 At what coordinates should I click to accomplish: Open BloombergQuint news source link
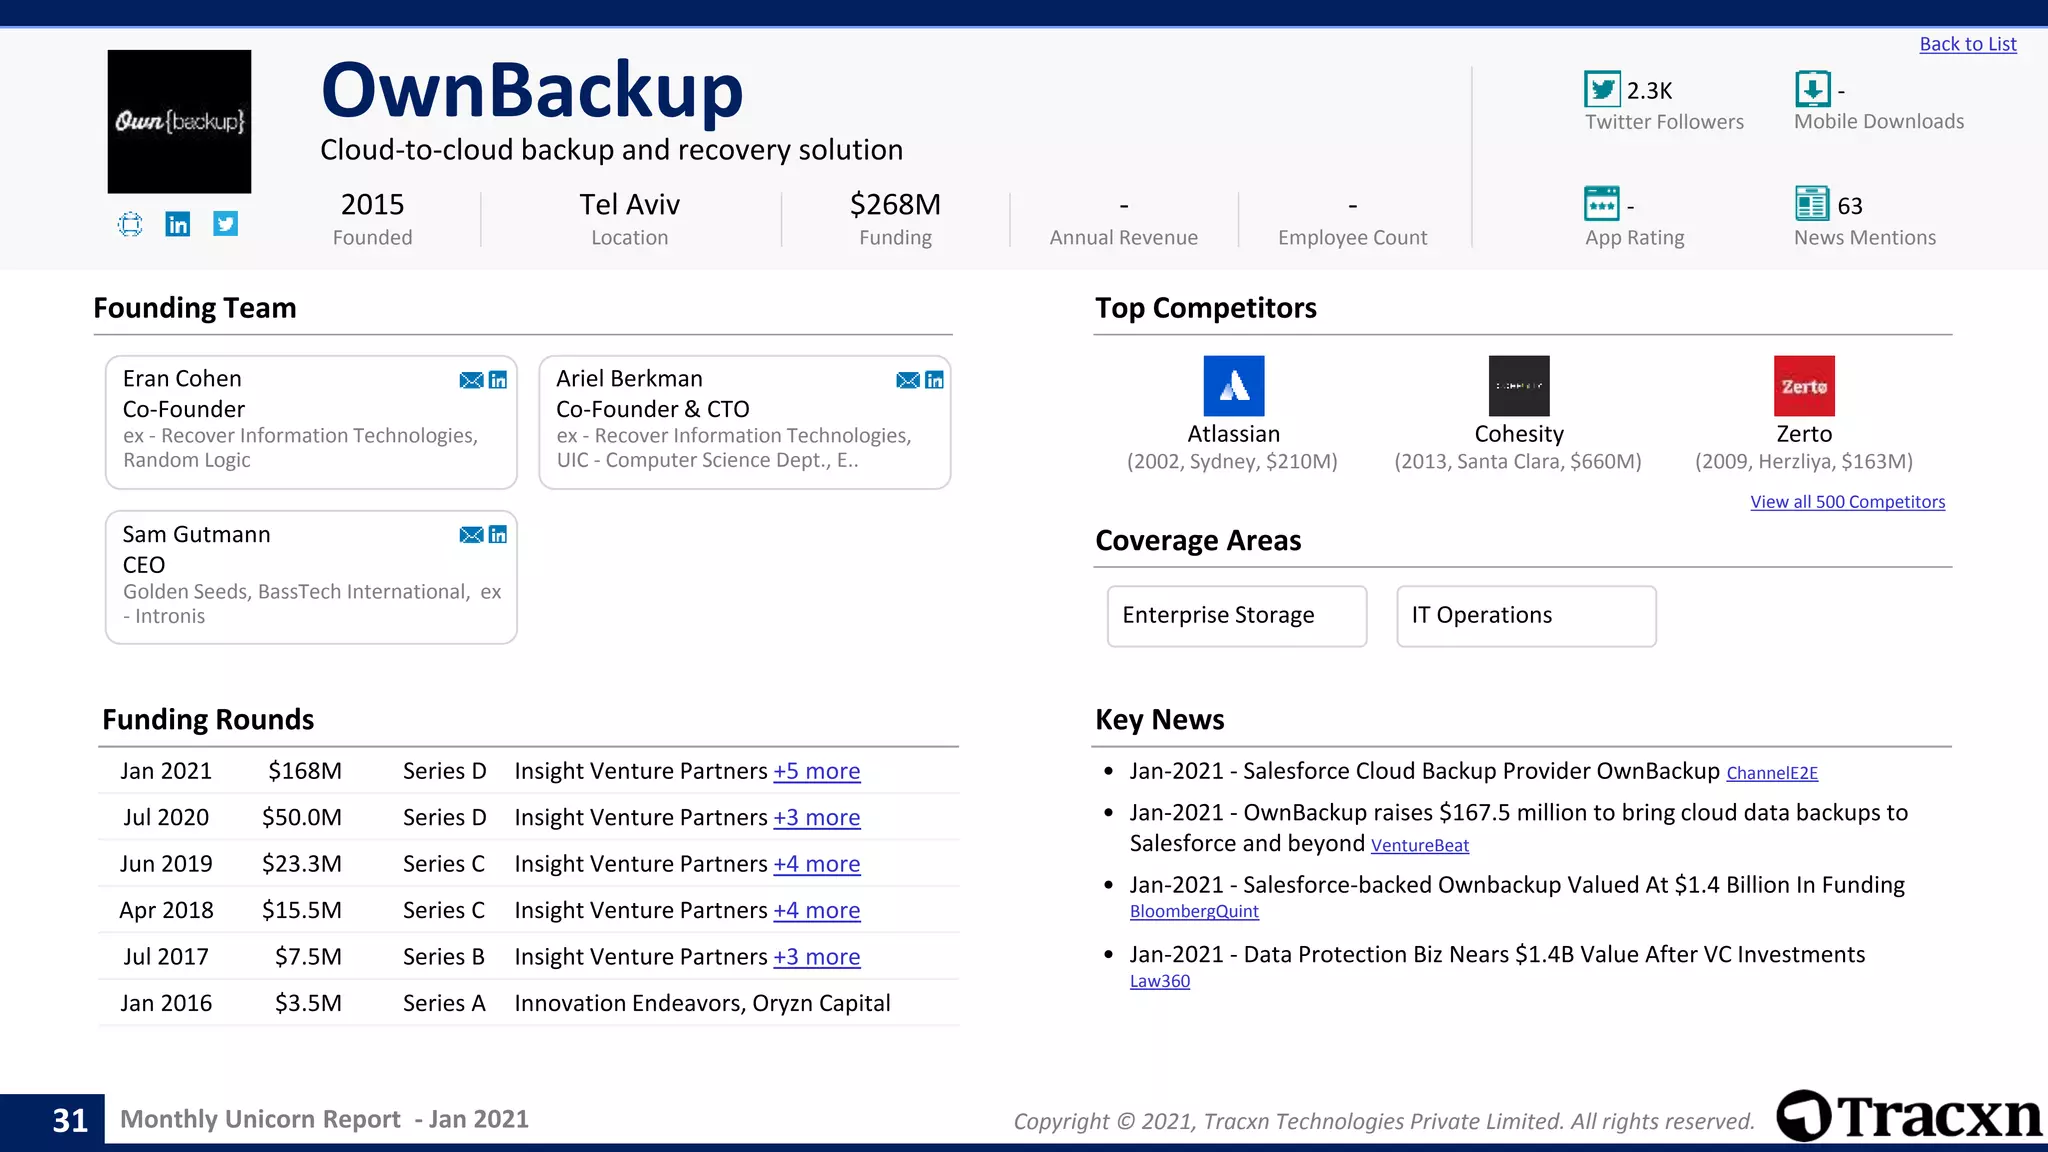click(x=1194, y=912)
